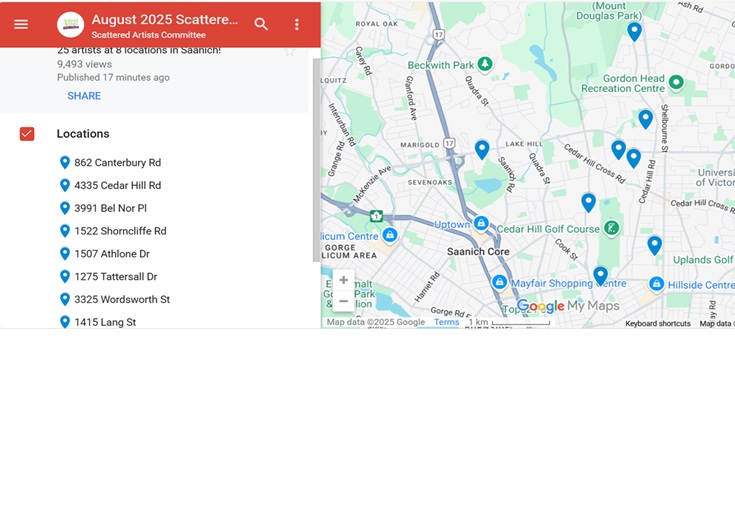Select the Gordon Head Recreation Centre marker
Image resolution: width=735 pixels, height=518 pixels.
(676, 82)
